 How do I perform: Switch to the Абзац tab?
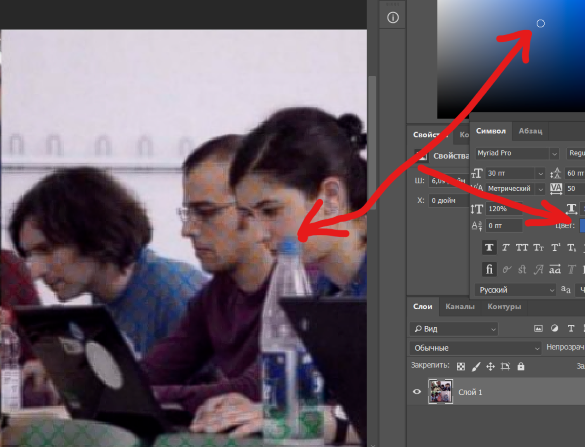pyautogui.click(x=530, y=131)
